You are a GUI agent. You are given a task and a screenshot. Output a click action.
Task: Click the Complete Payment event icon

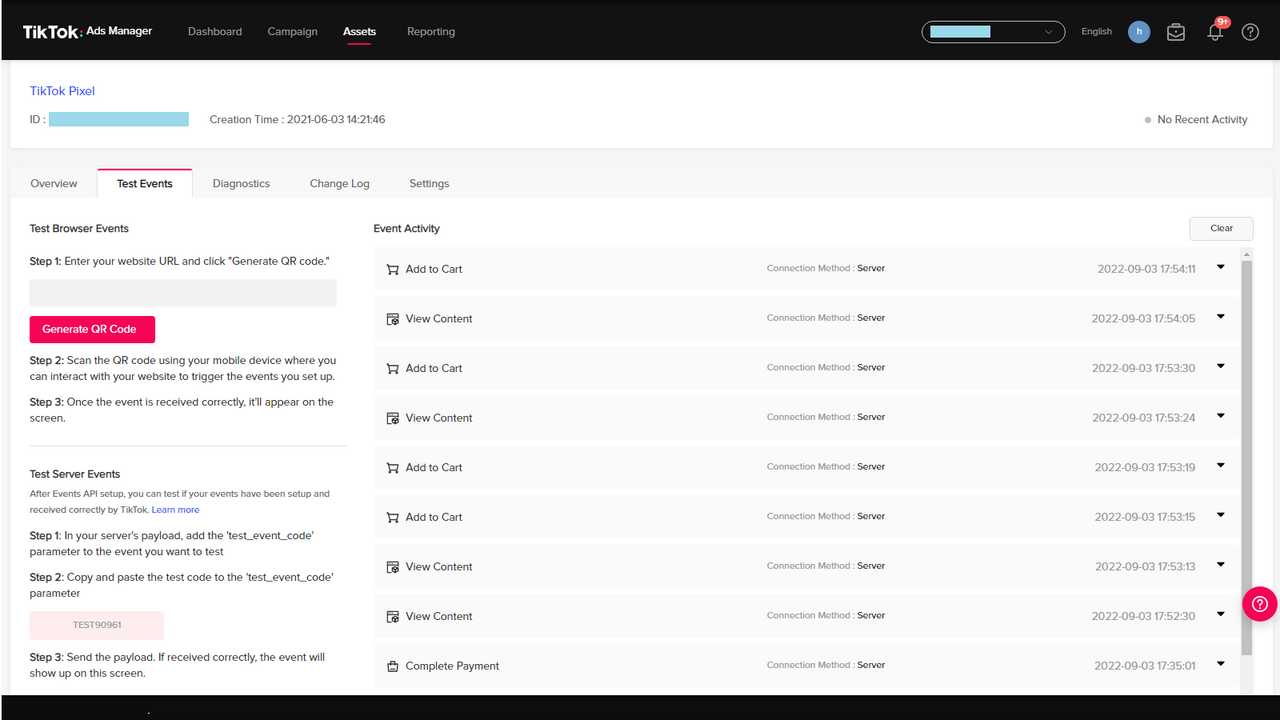[x=392, y=665]
